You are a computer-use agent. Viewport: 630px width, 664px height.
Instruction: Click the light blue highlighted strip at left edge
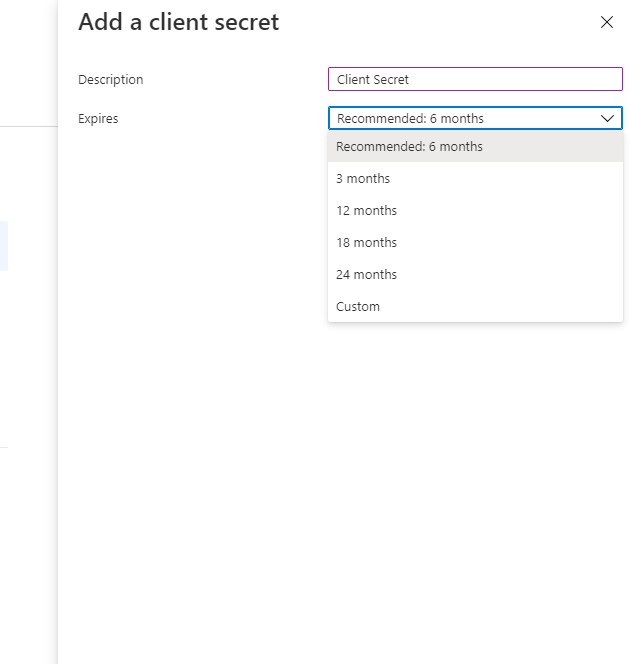[x=4, y=246]
